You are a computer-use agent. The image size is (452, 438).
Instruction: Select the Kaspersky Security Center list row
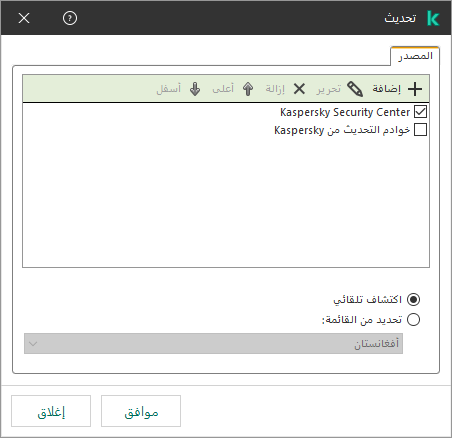click(226, 112)
